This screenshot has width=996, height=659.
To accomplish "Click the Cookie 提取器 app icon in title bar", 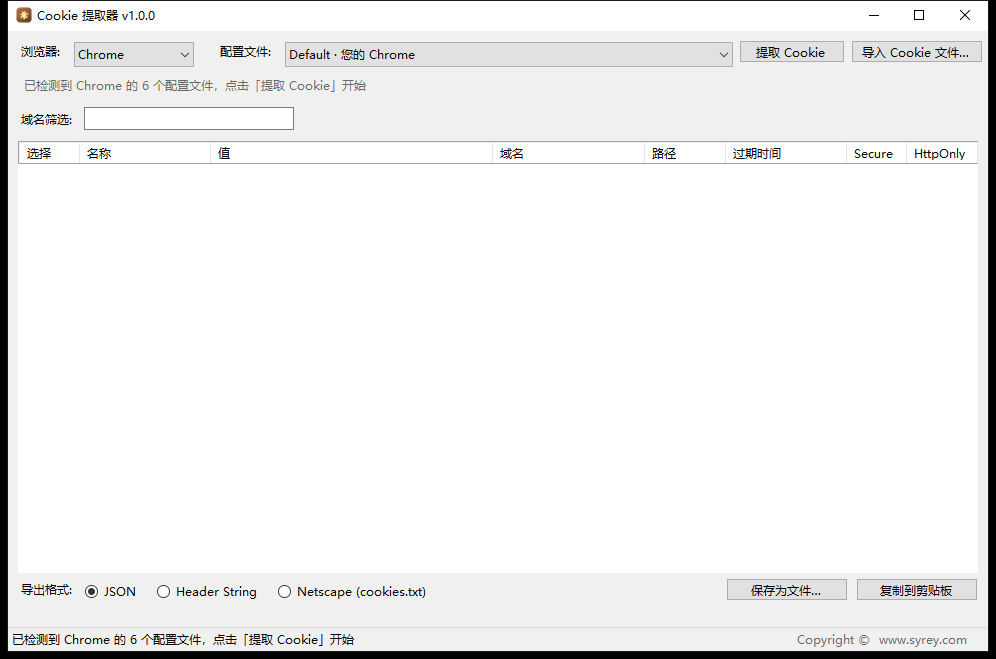I will click(24, 15).
